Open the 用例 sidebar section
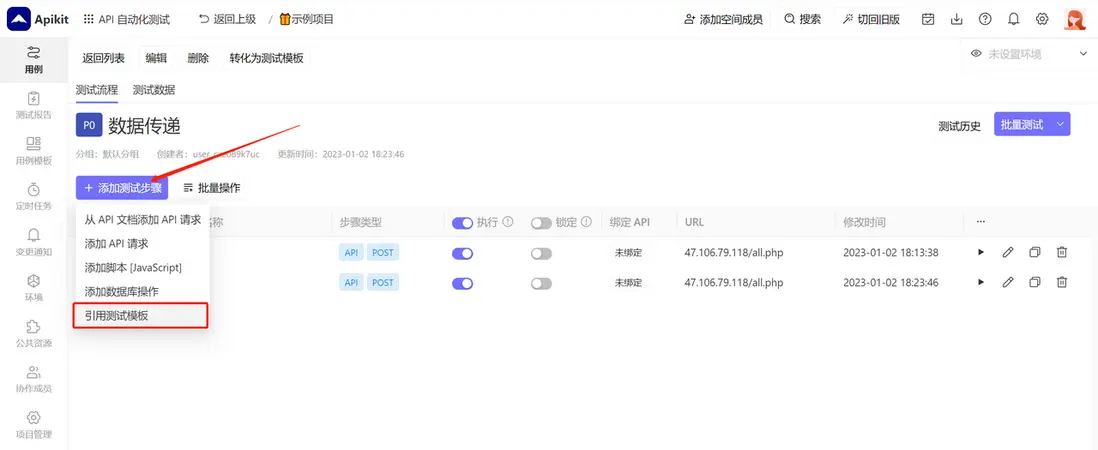Image resolution: width=1098 pixels, height=450 pixels. tap(33, 59)
